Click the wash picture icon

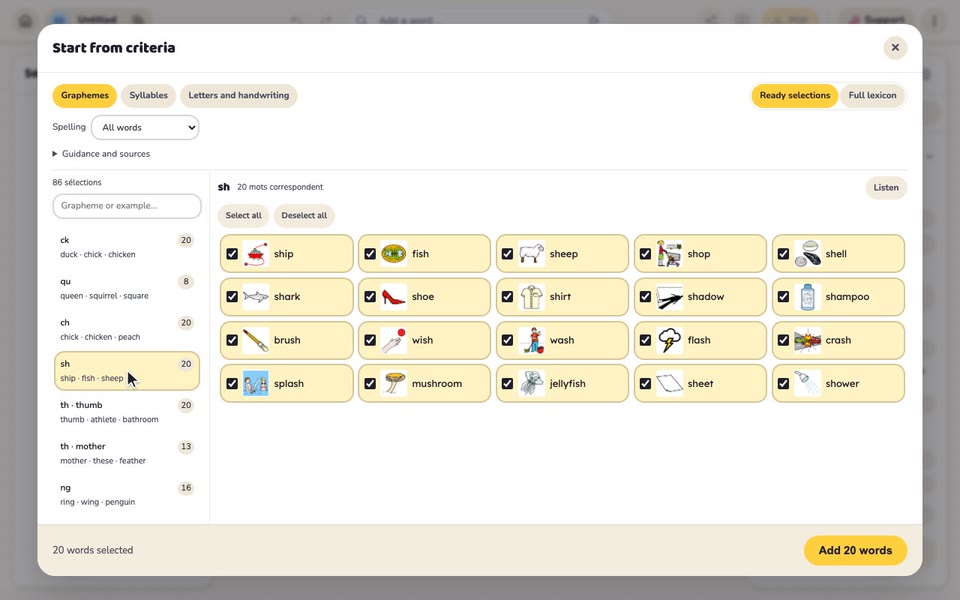(531, 340)
